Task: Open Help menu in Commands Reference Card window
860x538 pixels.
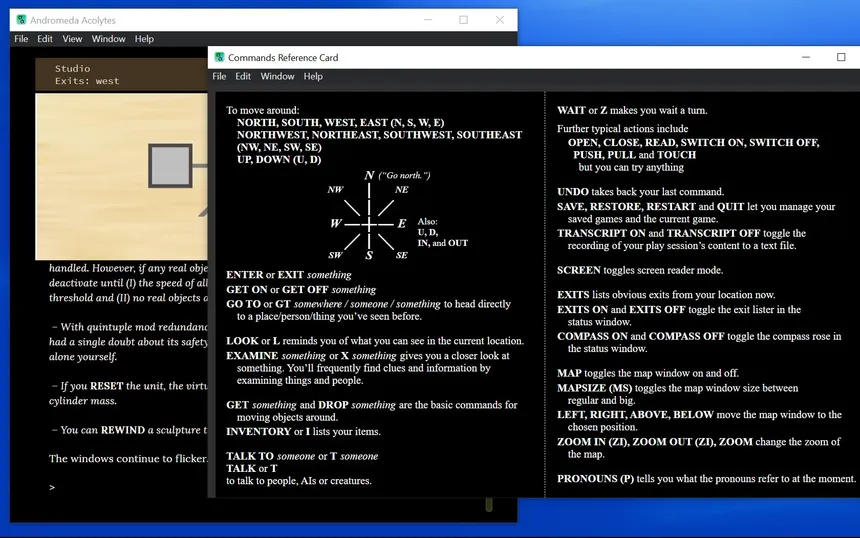Action: (x=313, y=76)
